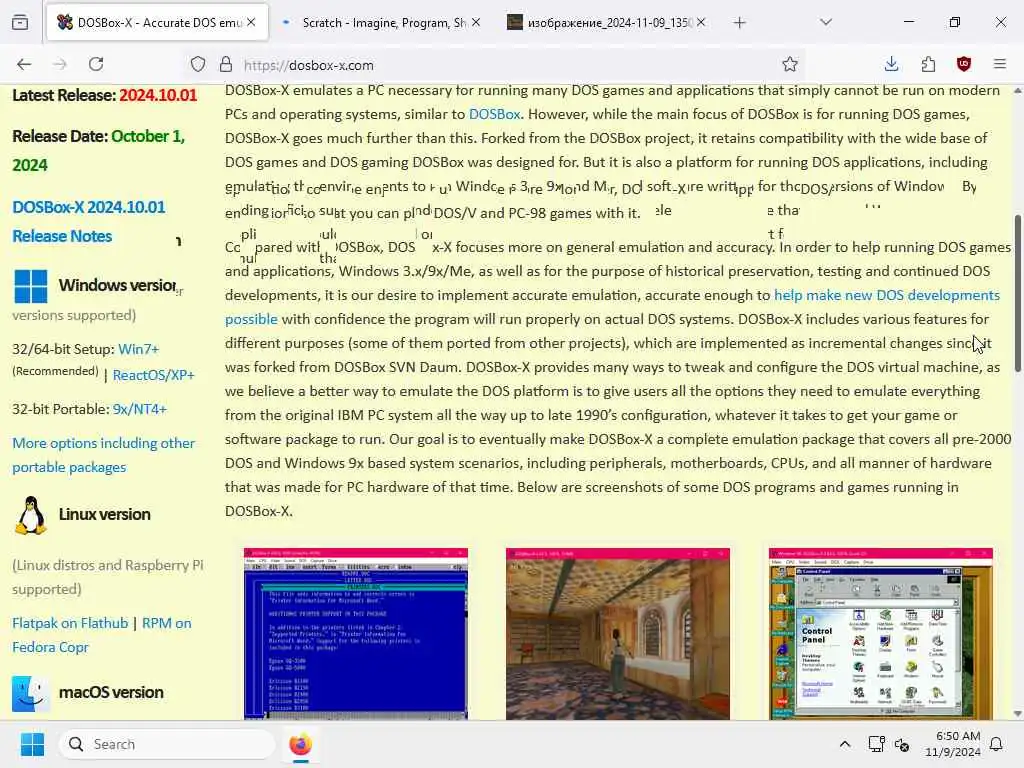Open the notifications bell icon
This screenshot has width=1024, height=768.
pos(997,744)
